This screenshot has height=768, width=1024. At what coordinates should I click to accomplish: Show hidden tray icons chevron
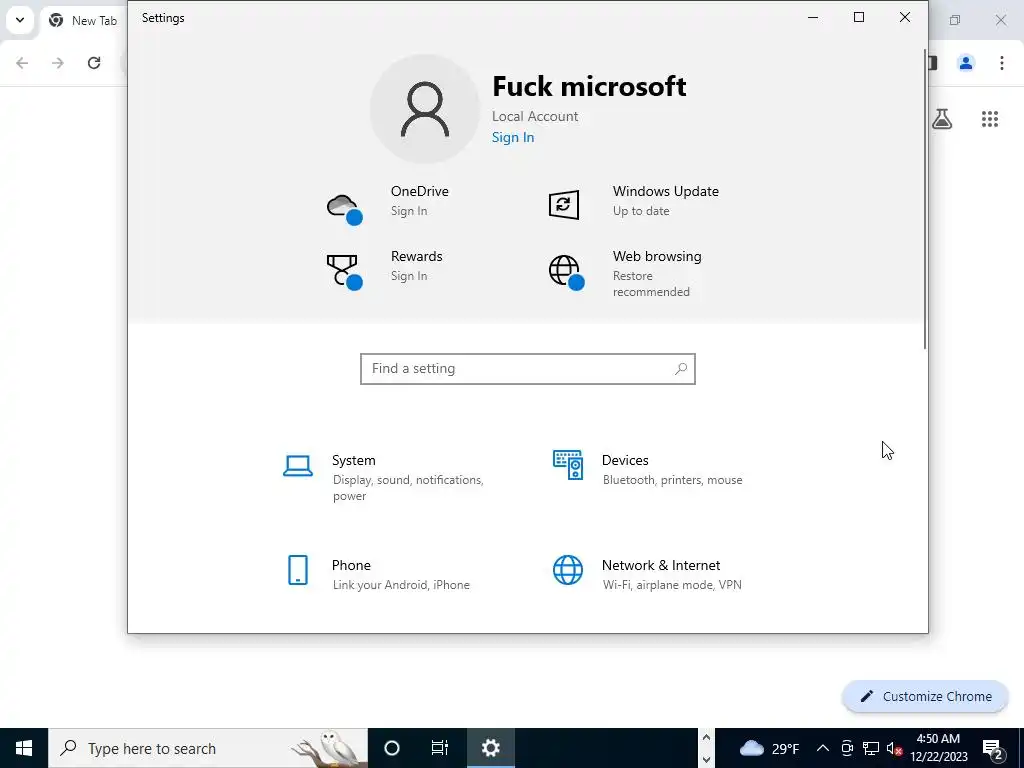point(823,748)
